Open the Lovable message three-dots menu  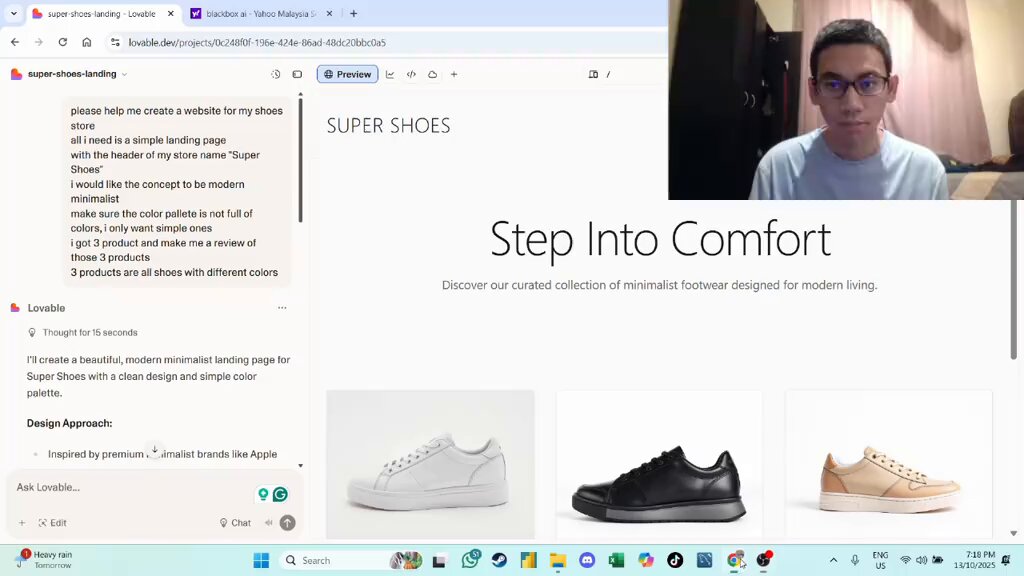tap(282, 308)
